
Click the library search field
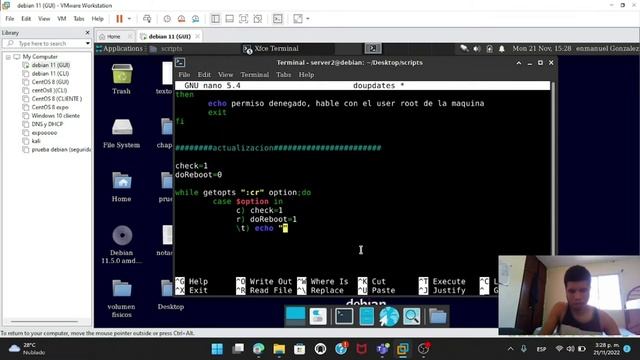pos(46,43)
